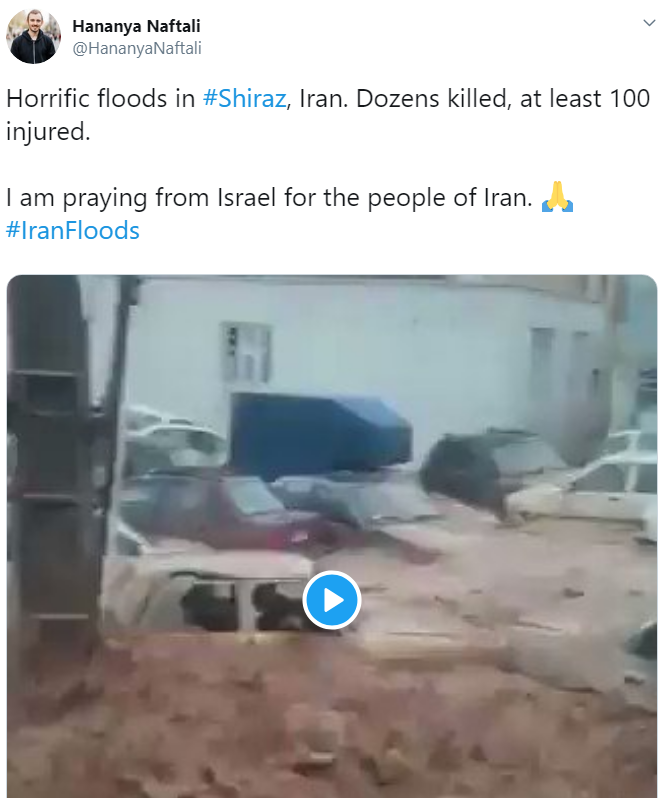Click the dark overturned car in the video
The width and height of the screenshot is (668, 798).
(x=468, y=471)
